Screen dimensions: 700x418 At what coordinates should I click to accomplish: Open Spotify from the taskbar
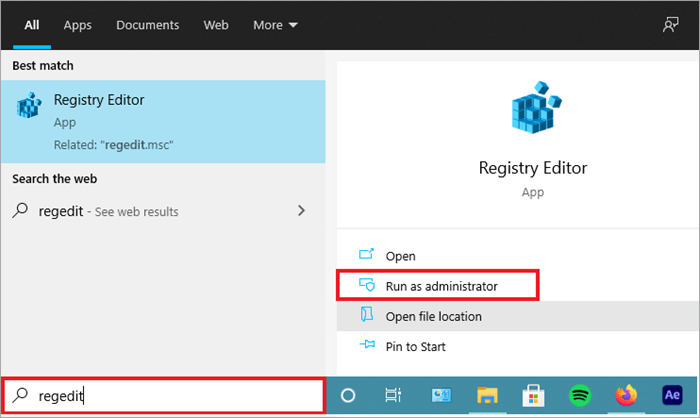click(x=580, y=396)
